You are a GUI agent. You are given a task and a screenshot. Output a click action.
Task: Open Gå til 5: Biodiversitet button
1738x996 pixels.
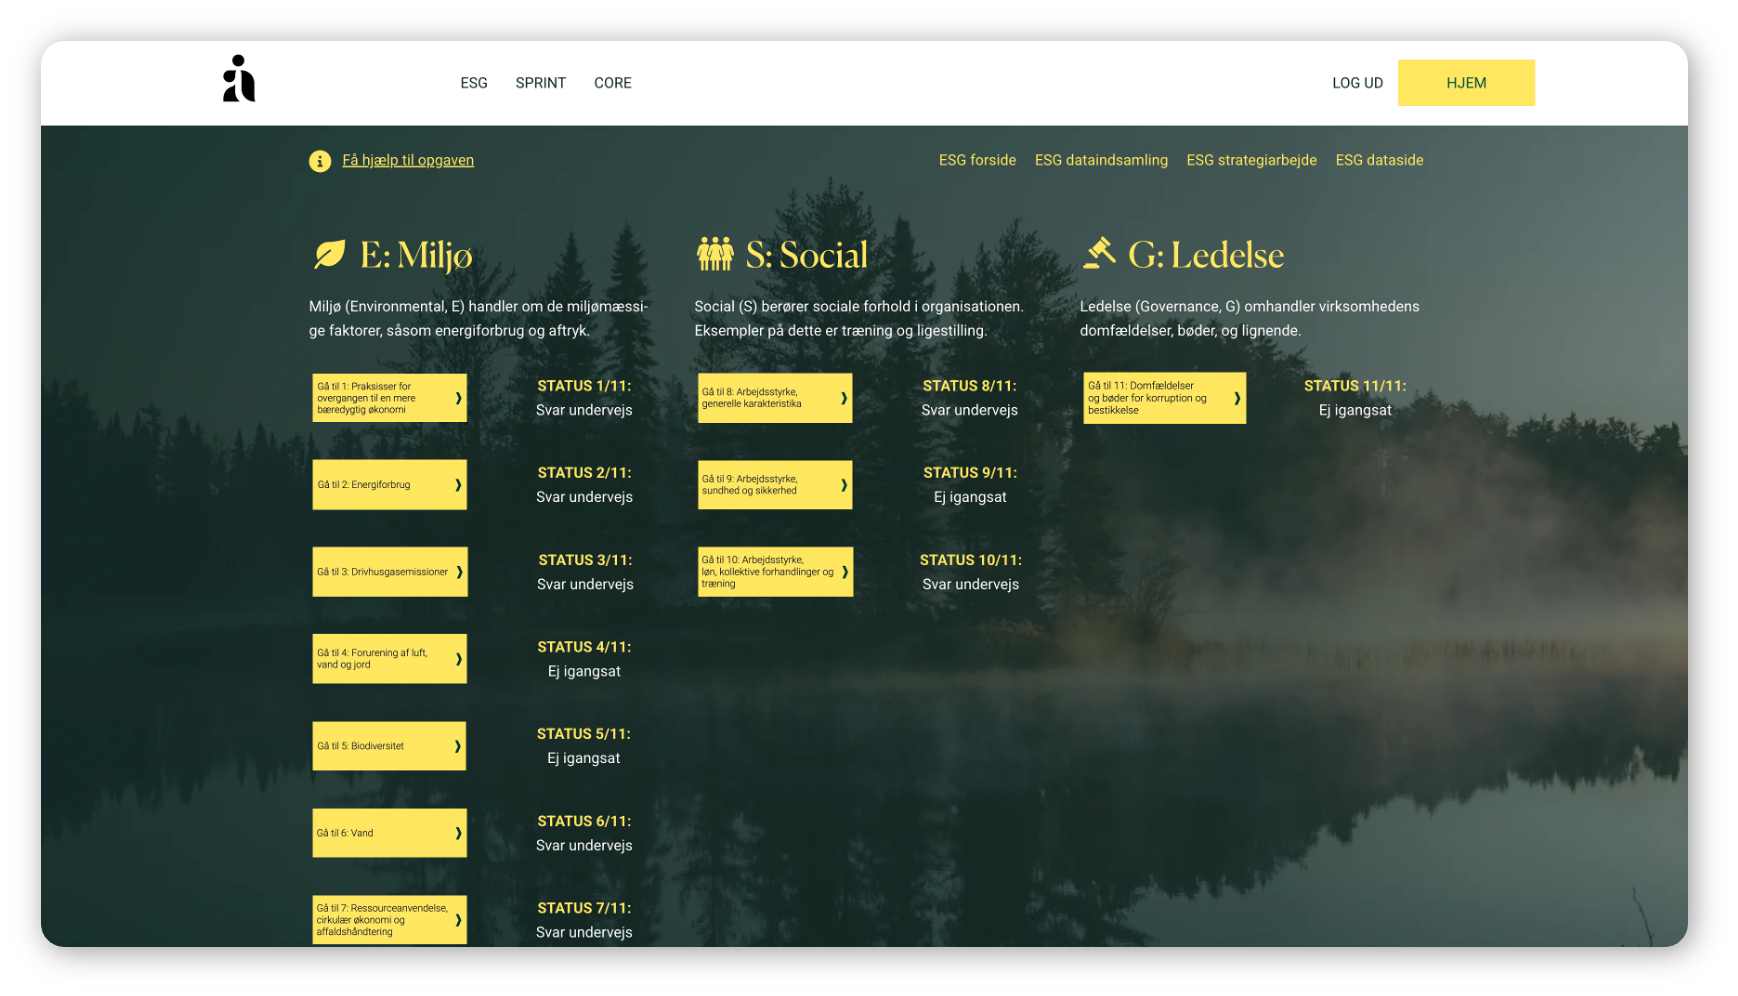pyautogui.click(x=390, y=746)
